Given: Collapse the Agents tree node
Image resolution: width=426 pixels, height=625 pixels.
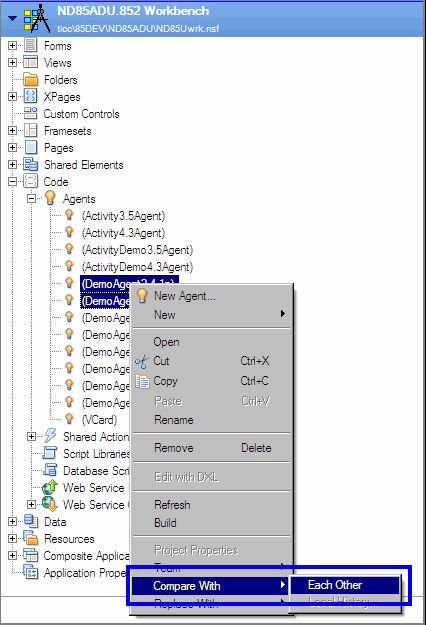Looking at the screenshot, I should pyautogui.click(x=31, y=198).
